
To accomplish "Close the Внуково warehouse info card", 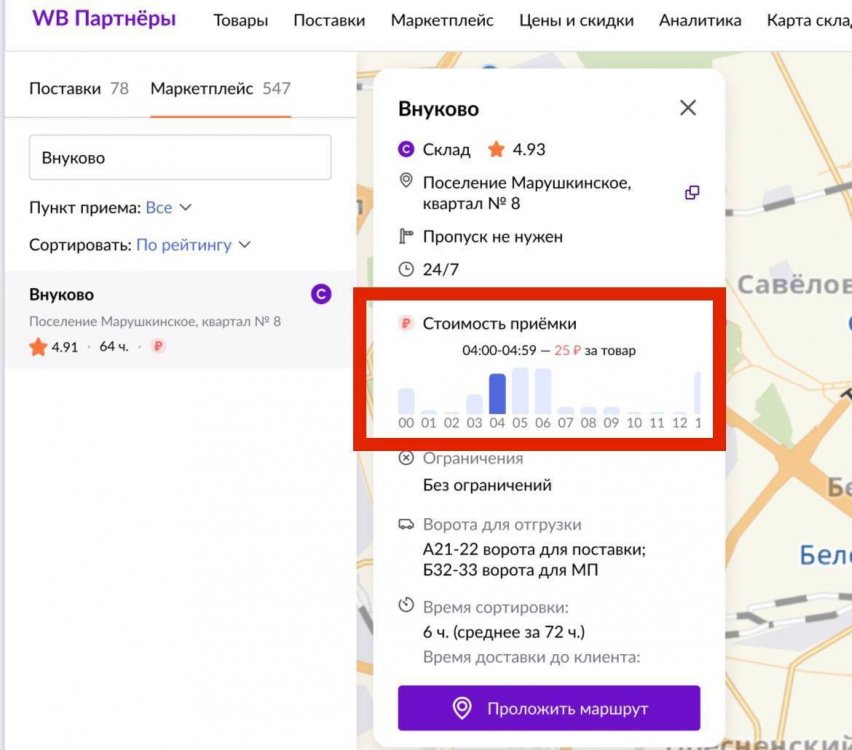I will click(688, 108).
